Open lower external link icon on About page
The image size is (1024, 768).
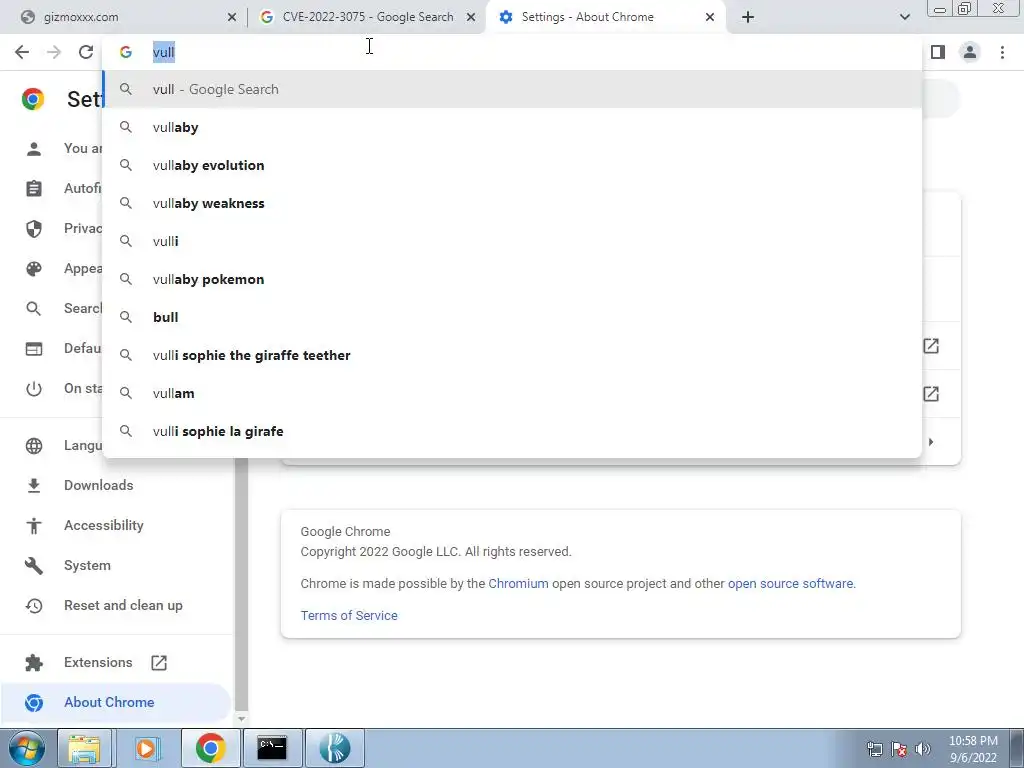[931, 394]
